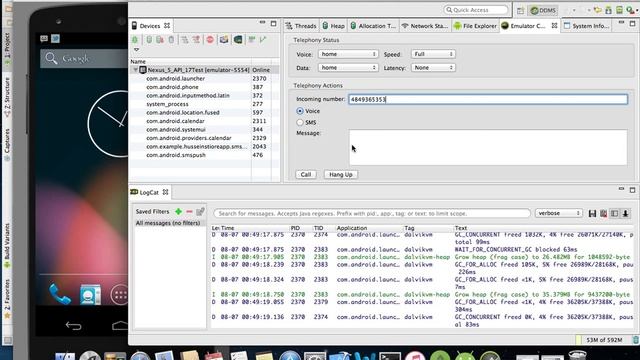The height and width of the screenshot is (360, 640).
Task: Click the Quick Access search box
Action: pyautogui.click(x=476, y=10)
